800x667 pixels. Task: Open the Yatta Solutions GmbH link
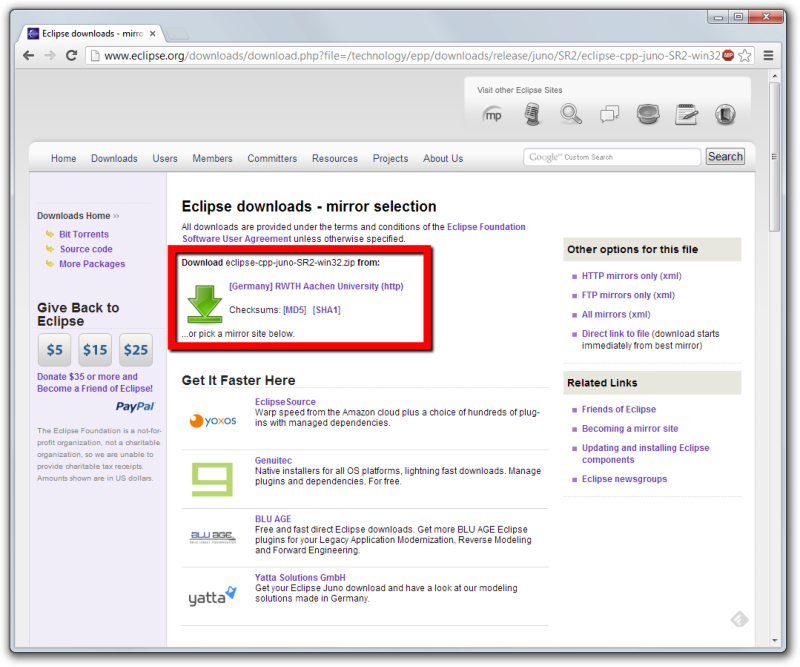point(300,578)
